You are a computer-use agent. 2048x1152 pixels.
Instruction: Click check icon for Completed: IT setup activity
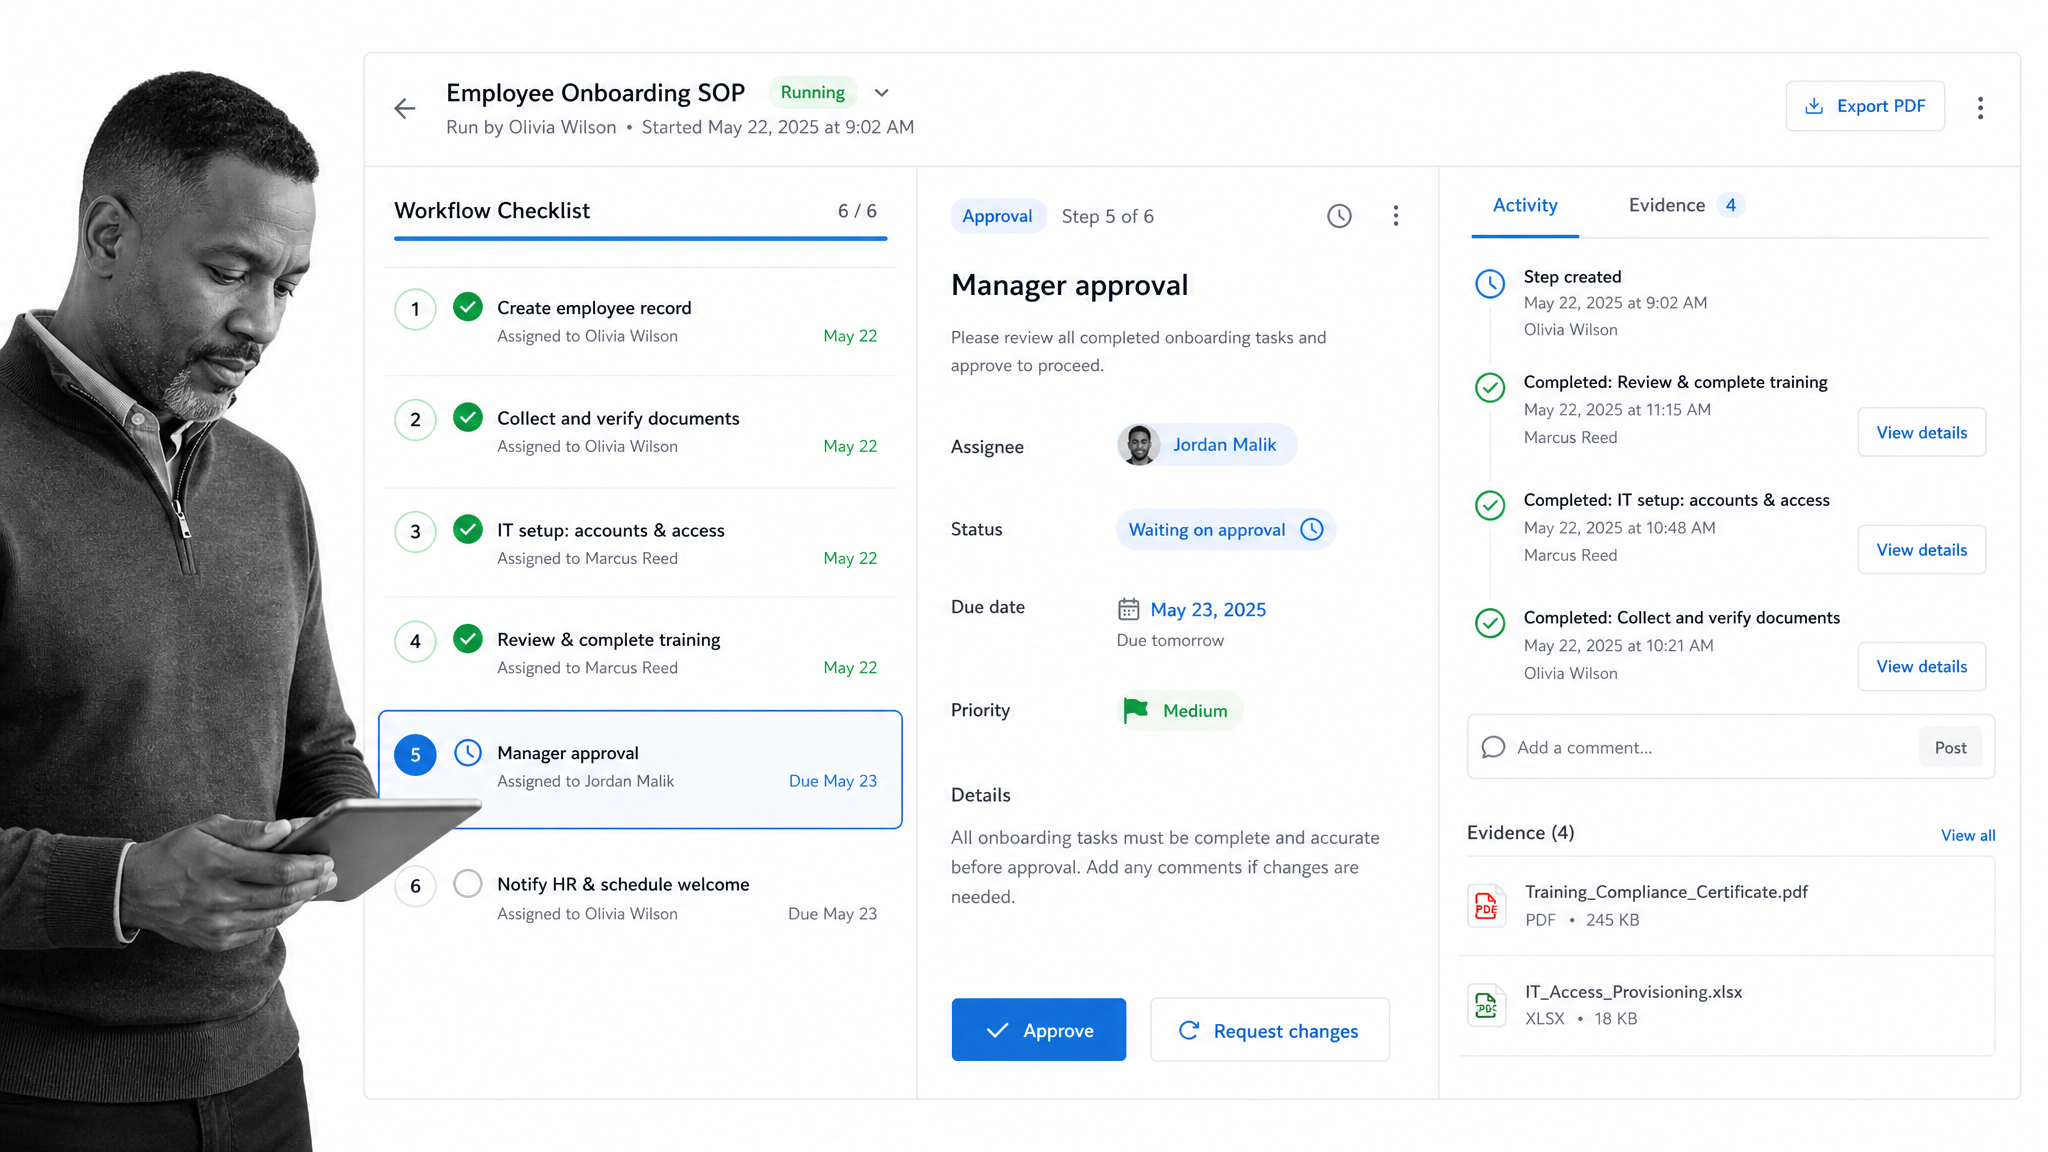click(1490, 505)
